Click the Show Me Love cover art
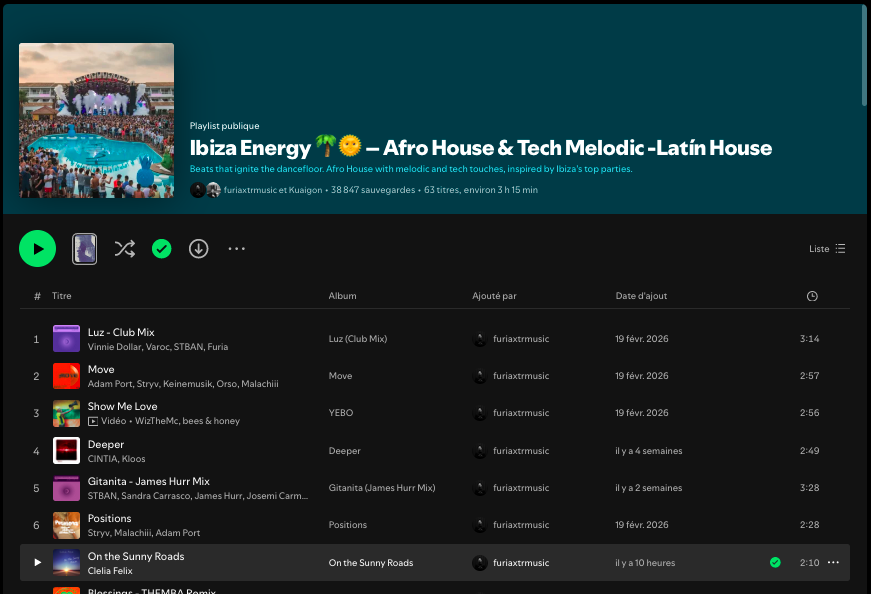The width and height of the screenshot is (871, 594). click(66, 413)
